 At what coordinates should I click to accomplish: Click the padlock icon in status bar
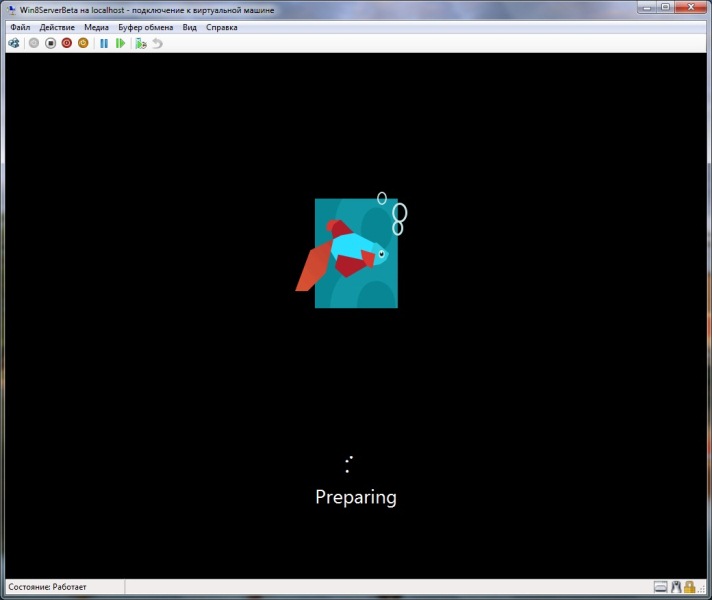(x=689, y=586)
